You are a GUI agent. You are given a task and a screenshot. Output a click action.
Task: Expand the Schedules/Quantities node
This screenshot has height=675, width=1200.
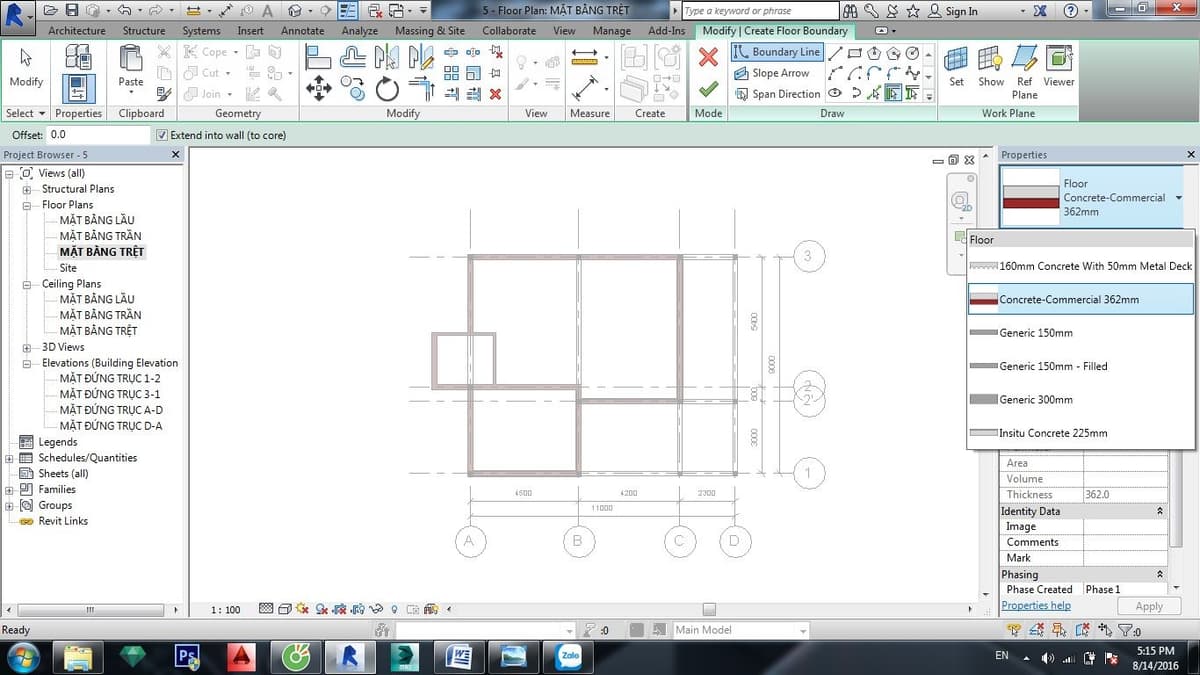pos(10,458)
